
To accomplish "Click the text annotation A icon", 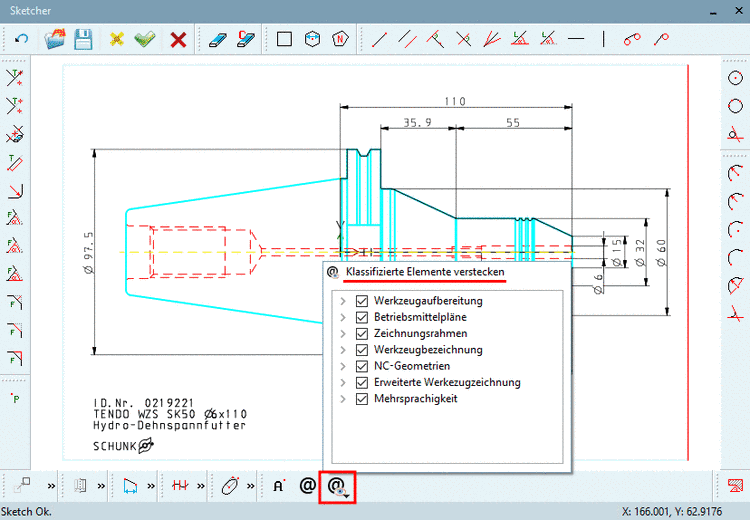I will pos(279,486).
